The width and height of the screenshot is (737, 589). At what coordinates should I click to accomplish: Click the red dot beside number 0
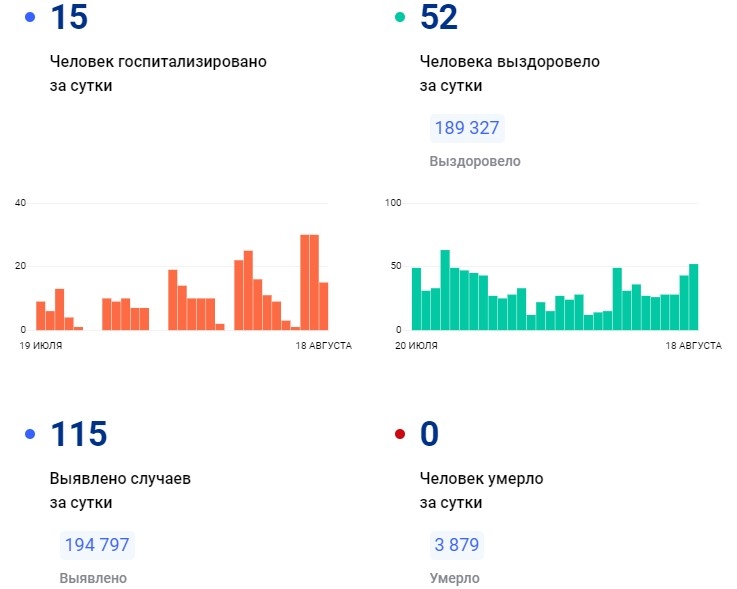[400, 434]
